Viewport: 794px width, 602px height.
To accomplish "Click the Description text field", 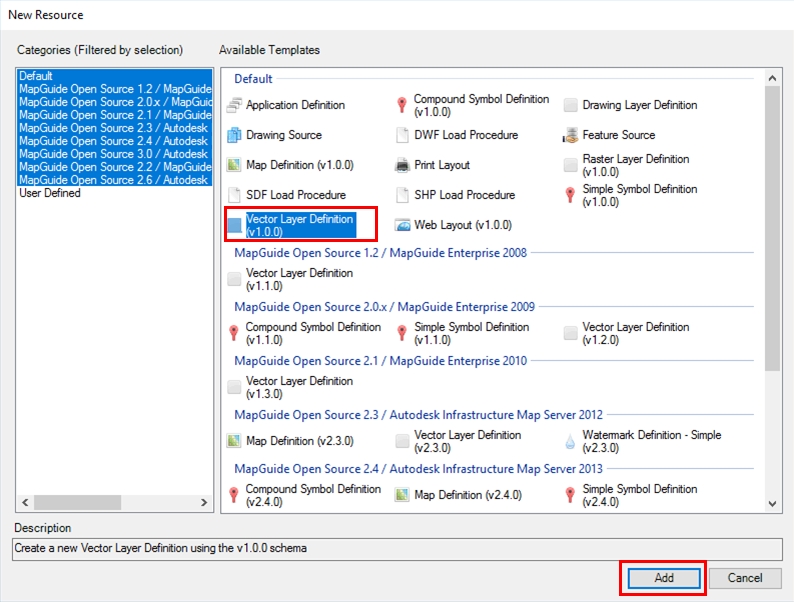I will 396,549.
